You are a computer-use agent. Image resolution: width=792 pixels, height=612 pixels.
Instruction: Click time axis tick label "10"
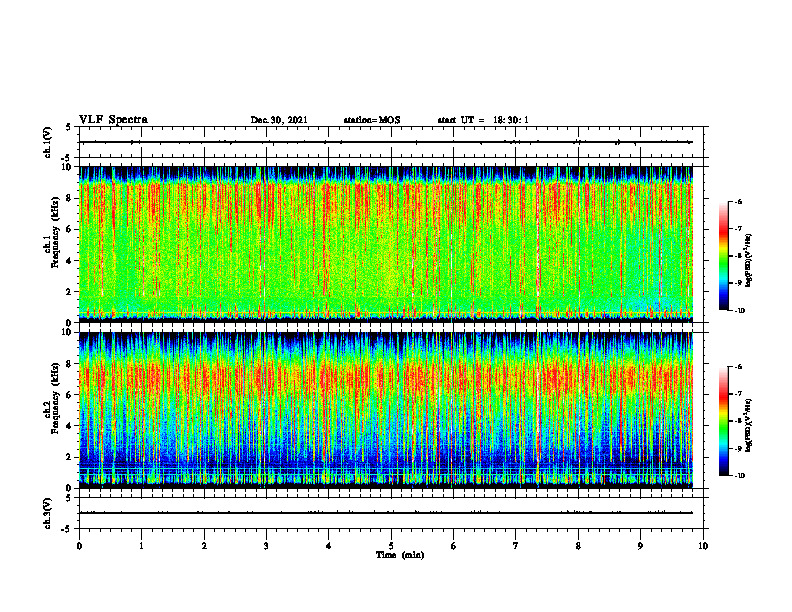click(x=703, y=546)
